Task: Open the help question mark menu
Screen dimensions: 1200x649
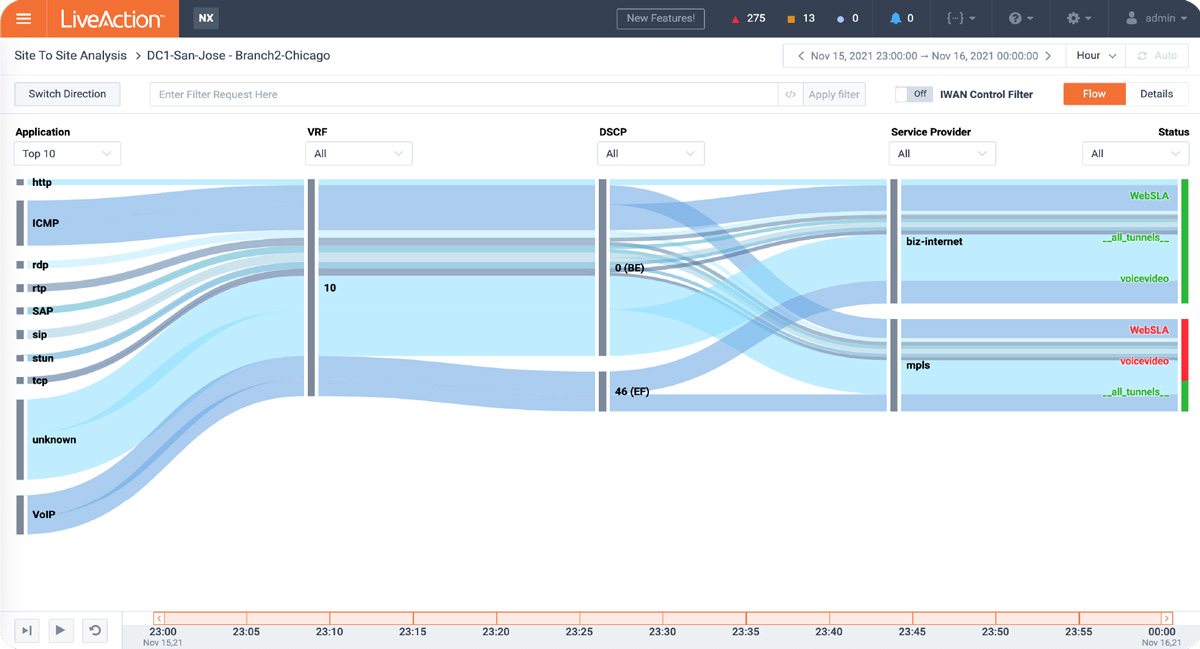Action: (1020, 19)
